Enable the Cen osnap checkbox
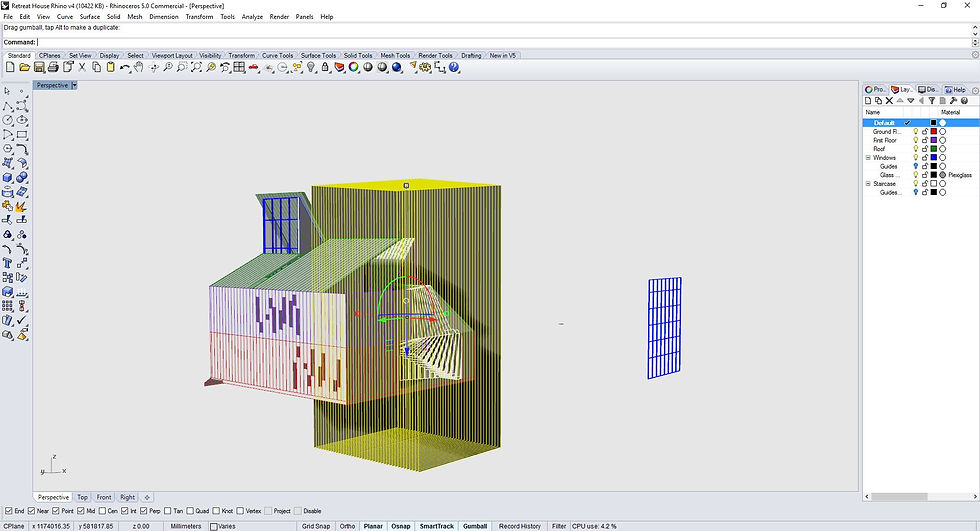 click(102, 511)
